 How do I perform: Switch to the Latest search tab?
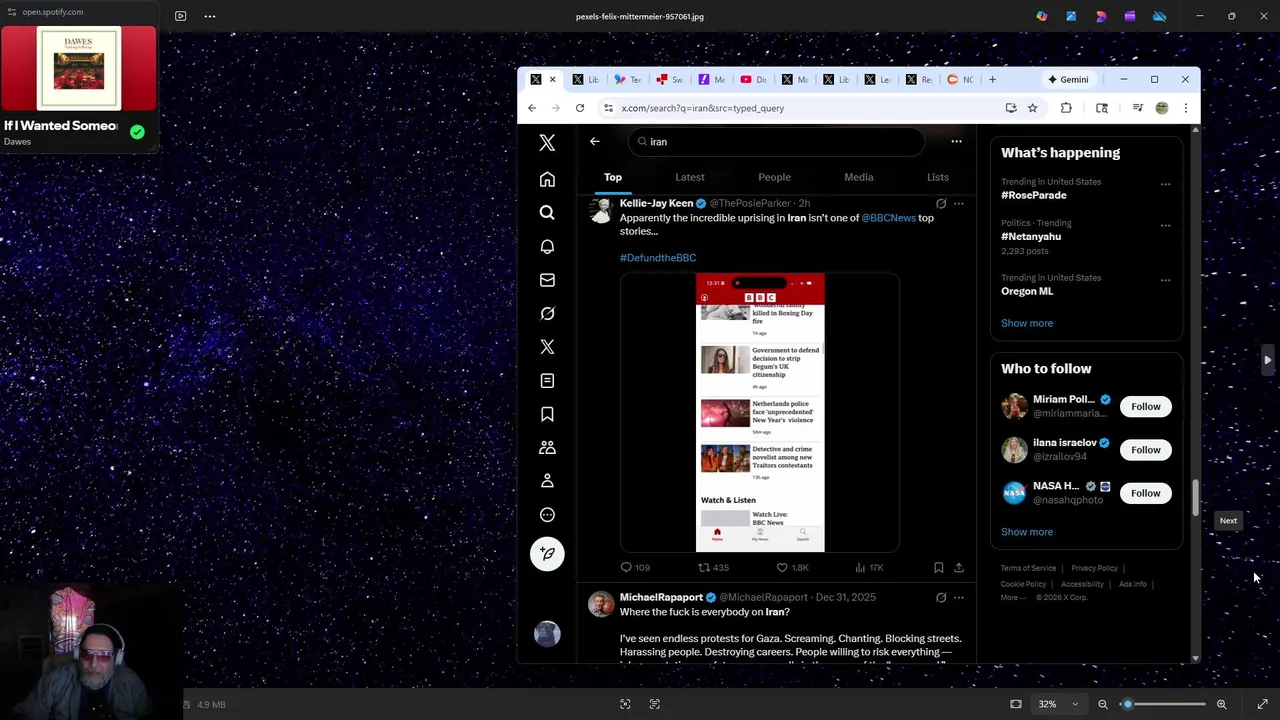pyautogui.click(x=690, y=177)
